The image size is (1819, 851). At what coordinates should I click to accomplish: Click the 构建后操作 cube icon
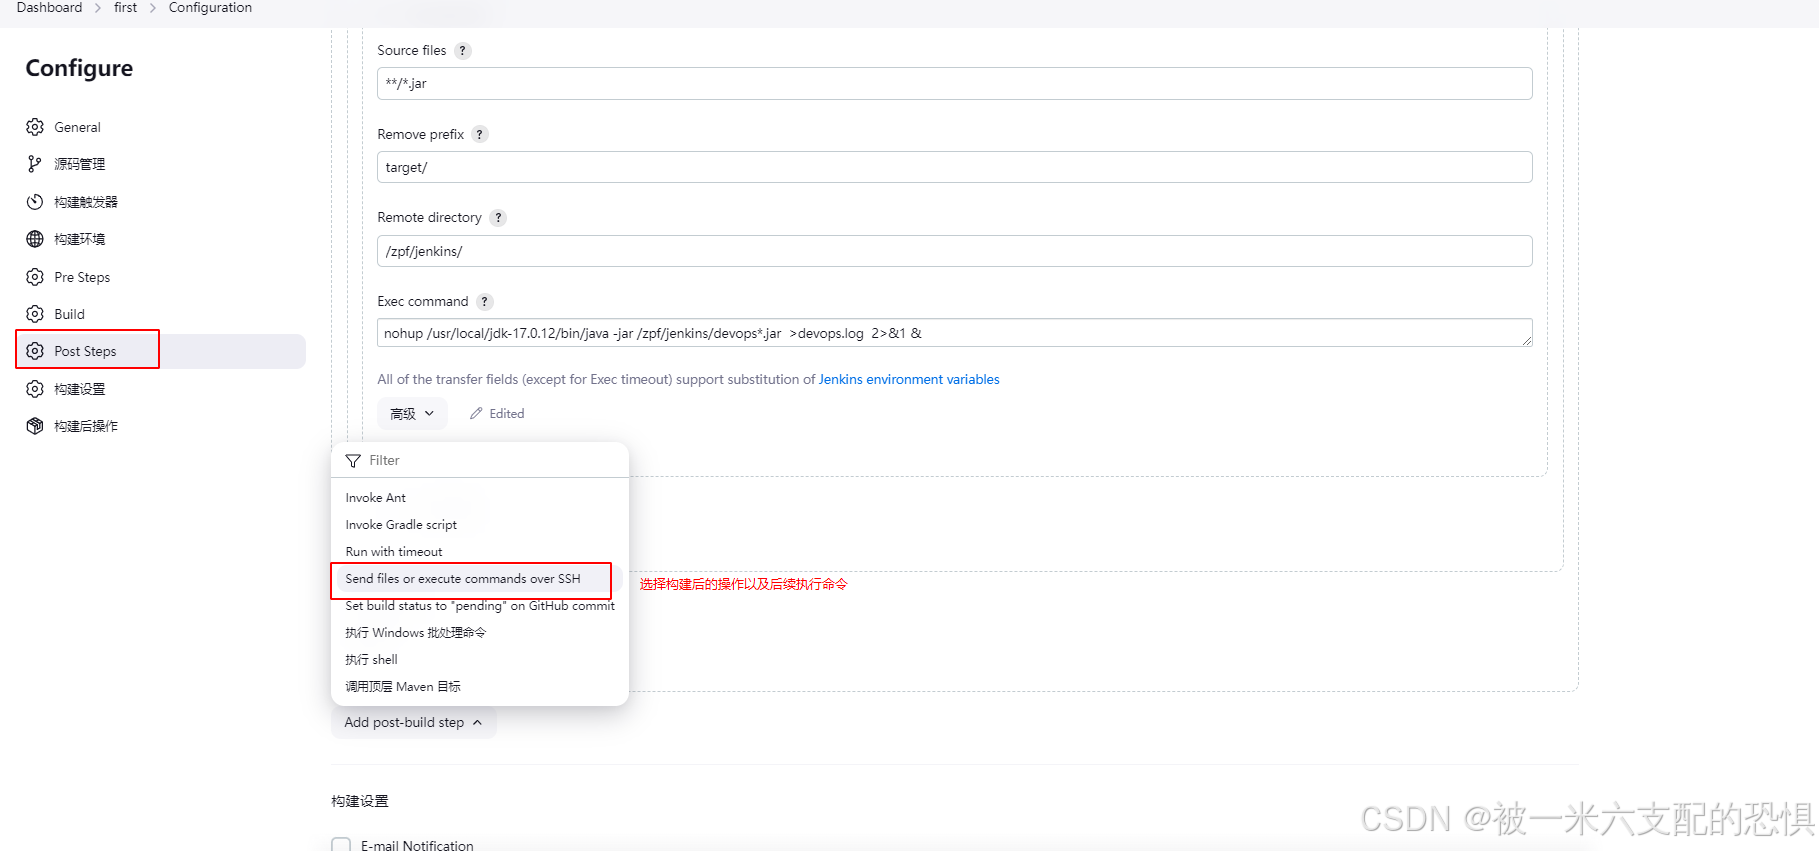[35, 426]
